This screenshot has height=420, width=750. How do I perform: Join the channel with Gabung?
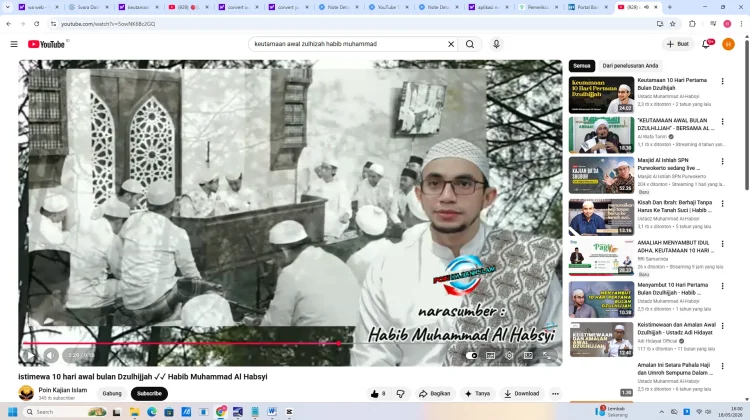(x=112, y=394)
